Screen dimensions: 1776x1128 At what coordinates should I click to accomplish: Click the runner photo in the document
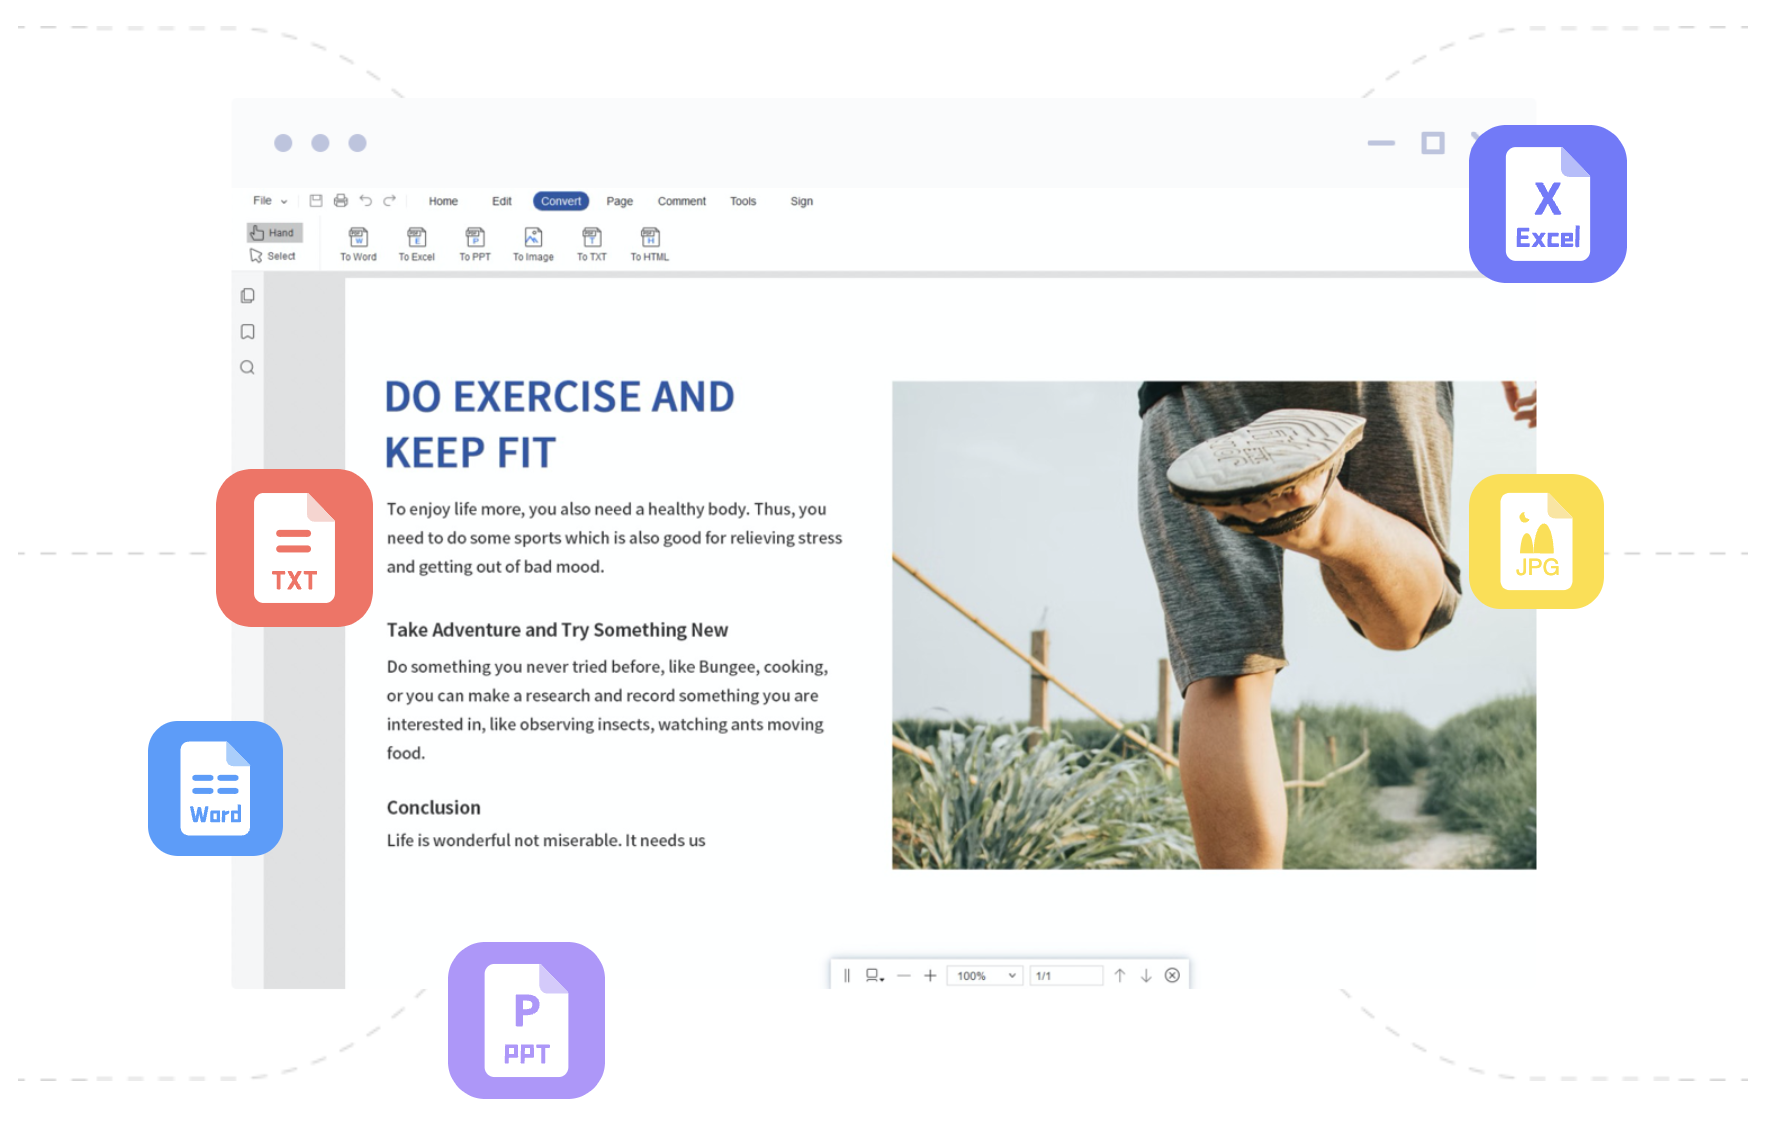pos(1214,625)
